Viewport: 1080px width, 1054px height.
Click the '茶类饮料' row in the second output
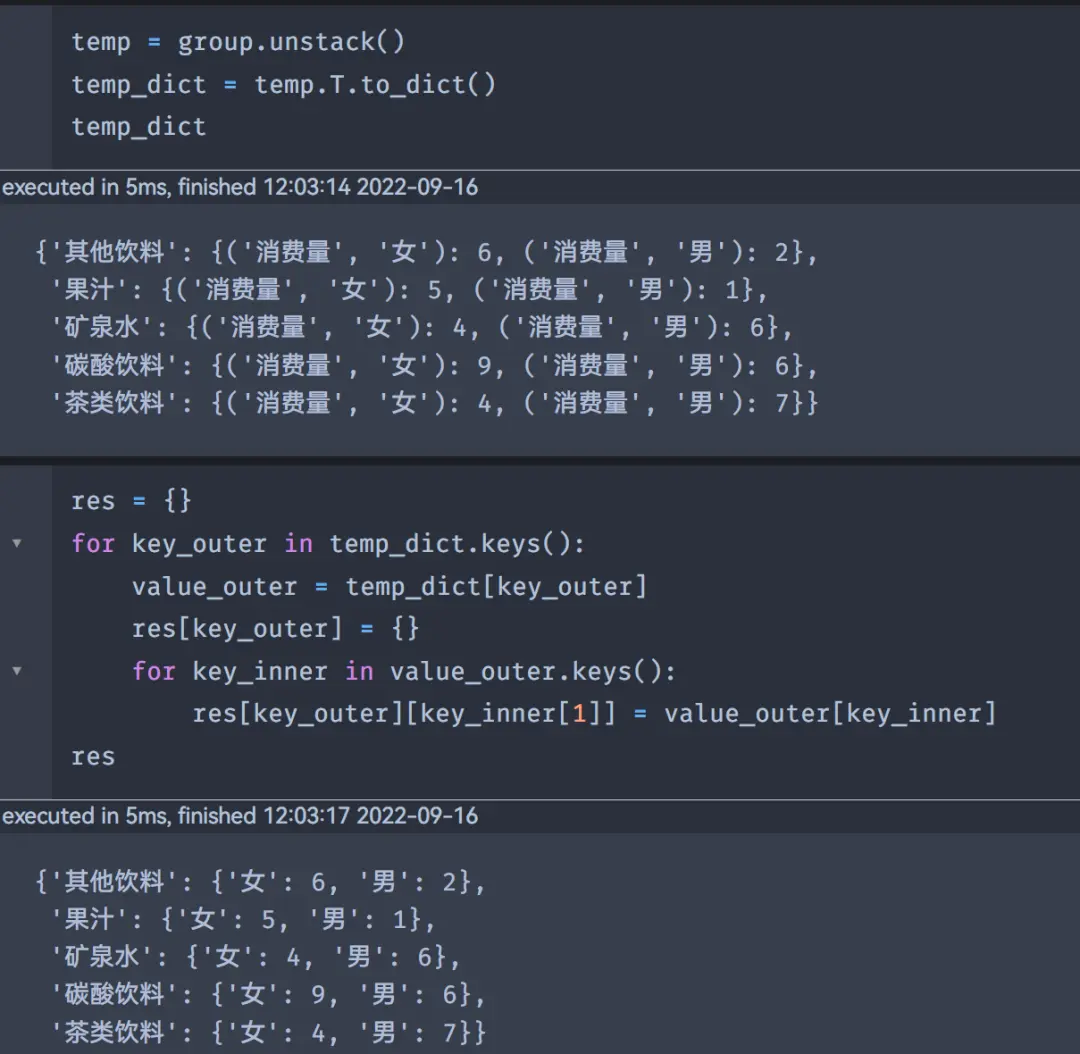pos(269,1032)
